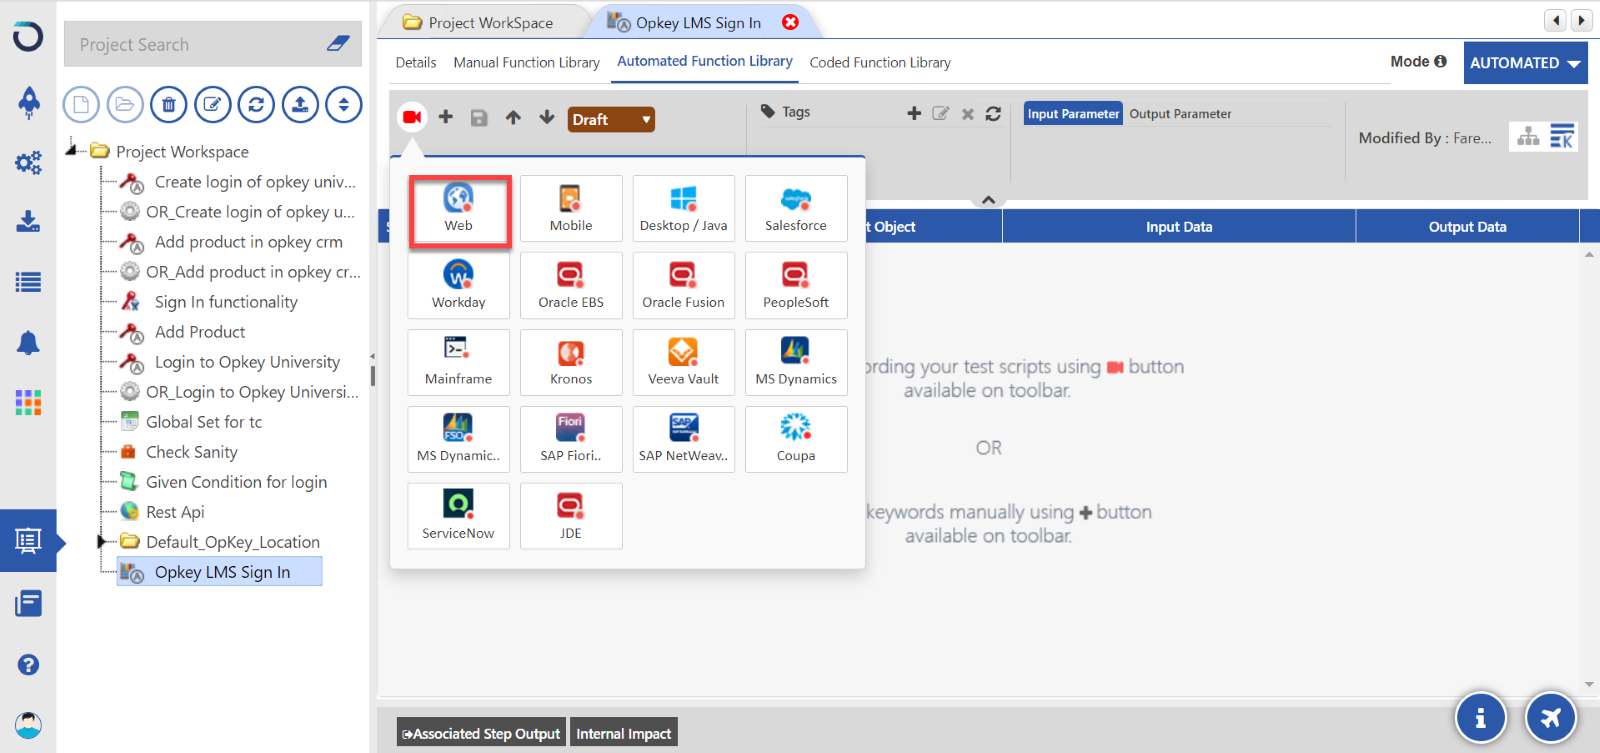Screen dimensions: 1600x753
Task: Choose the Kronos recorder
Action: (571, 363)
